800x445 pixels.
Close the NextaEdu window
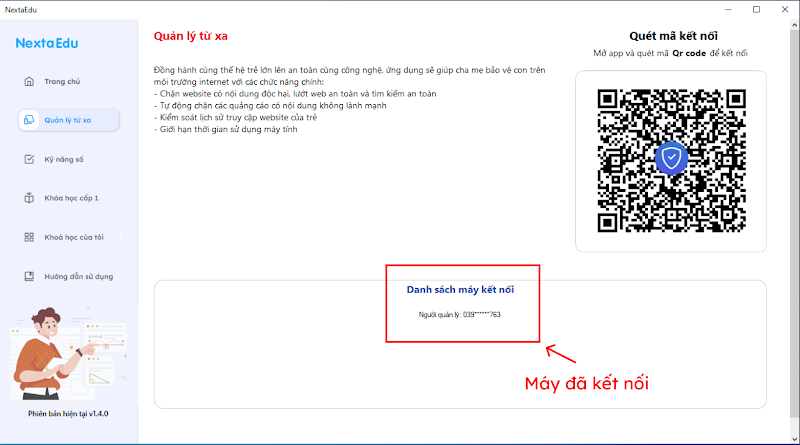785,9
